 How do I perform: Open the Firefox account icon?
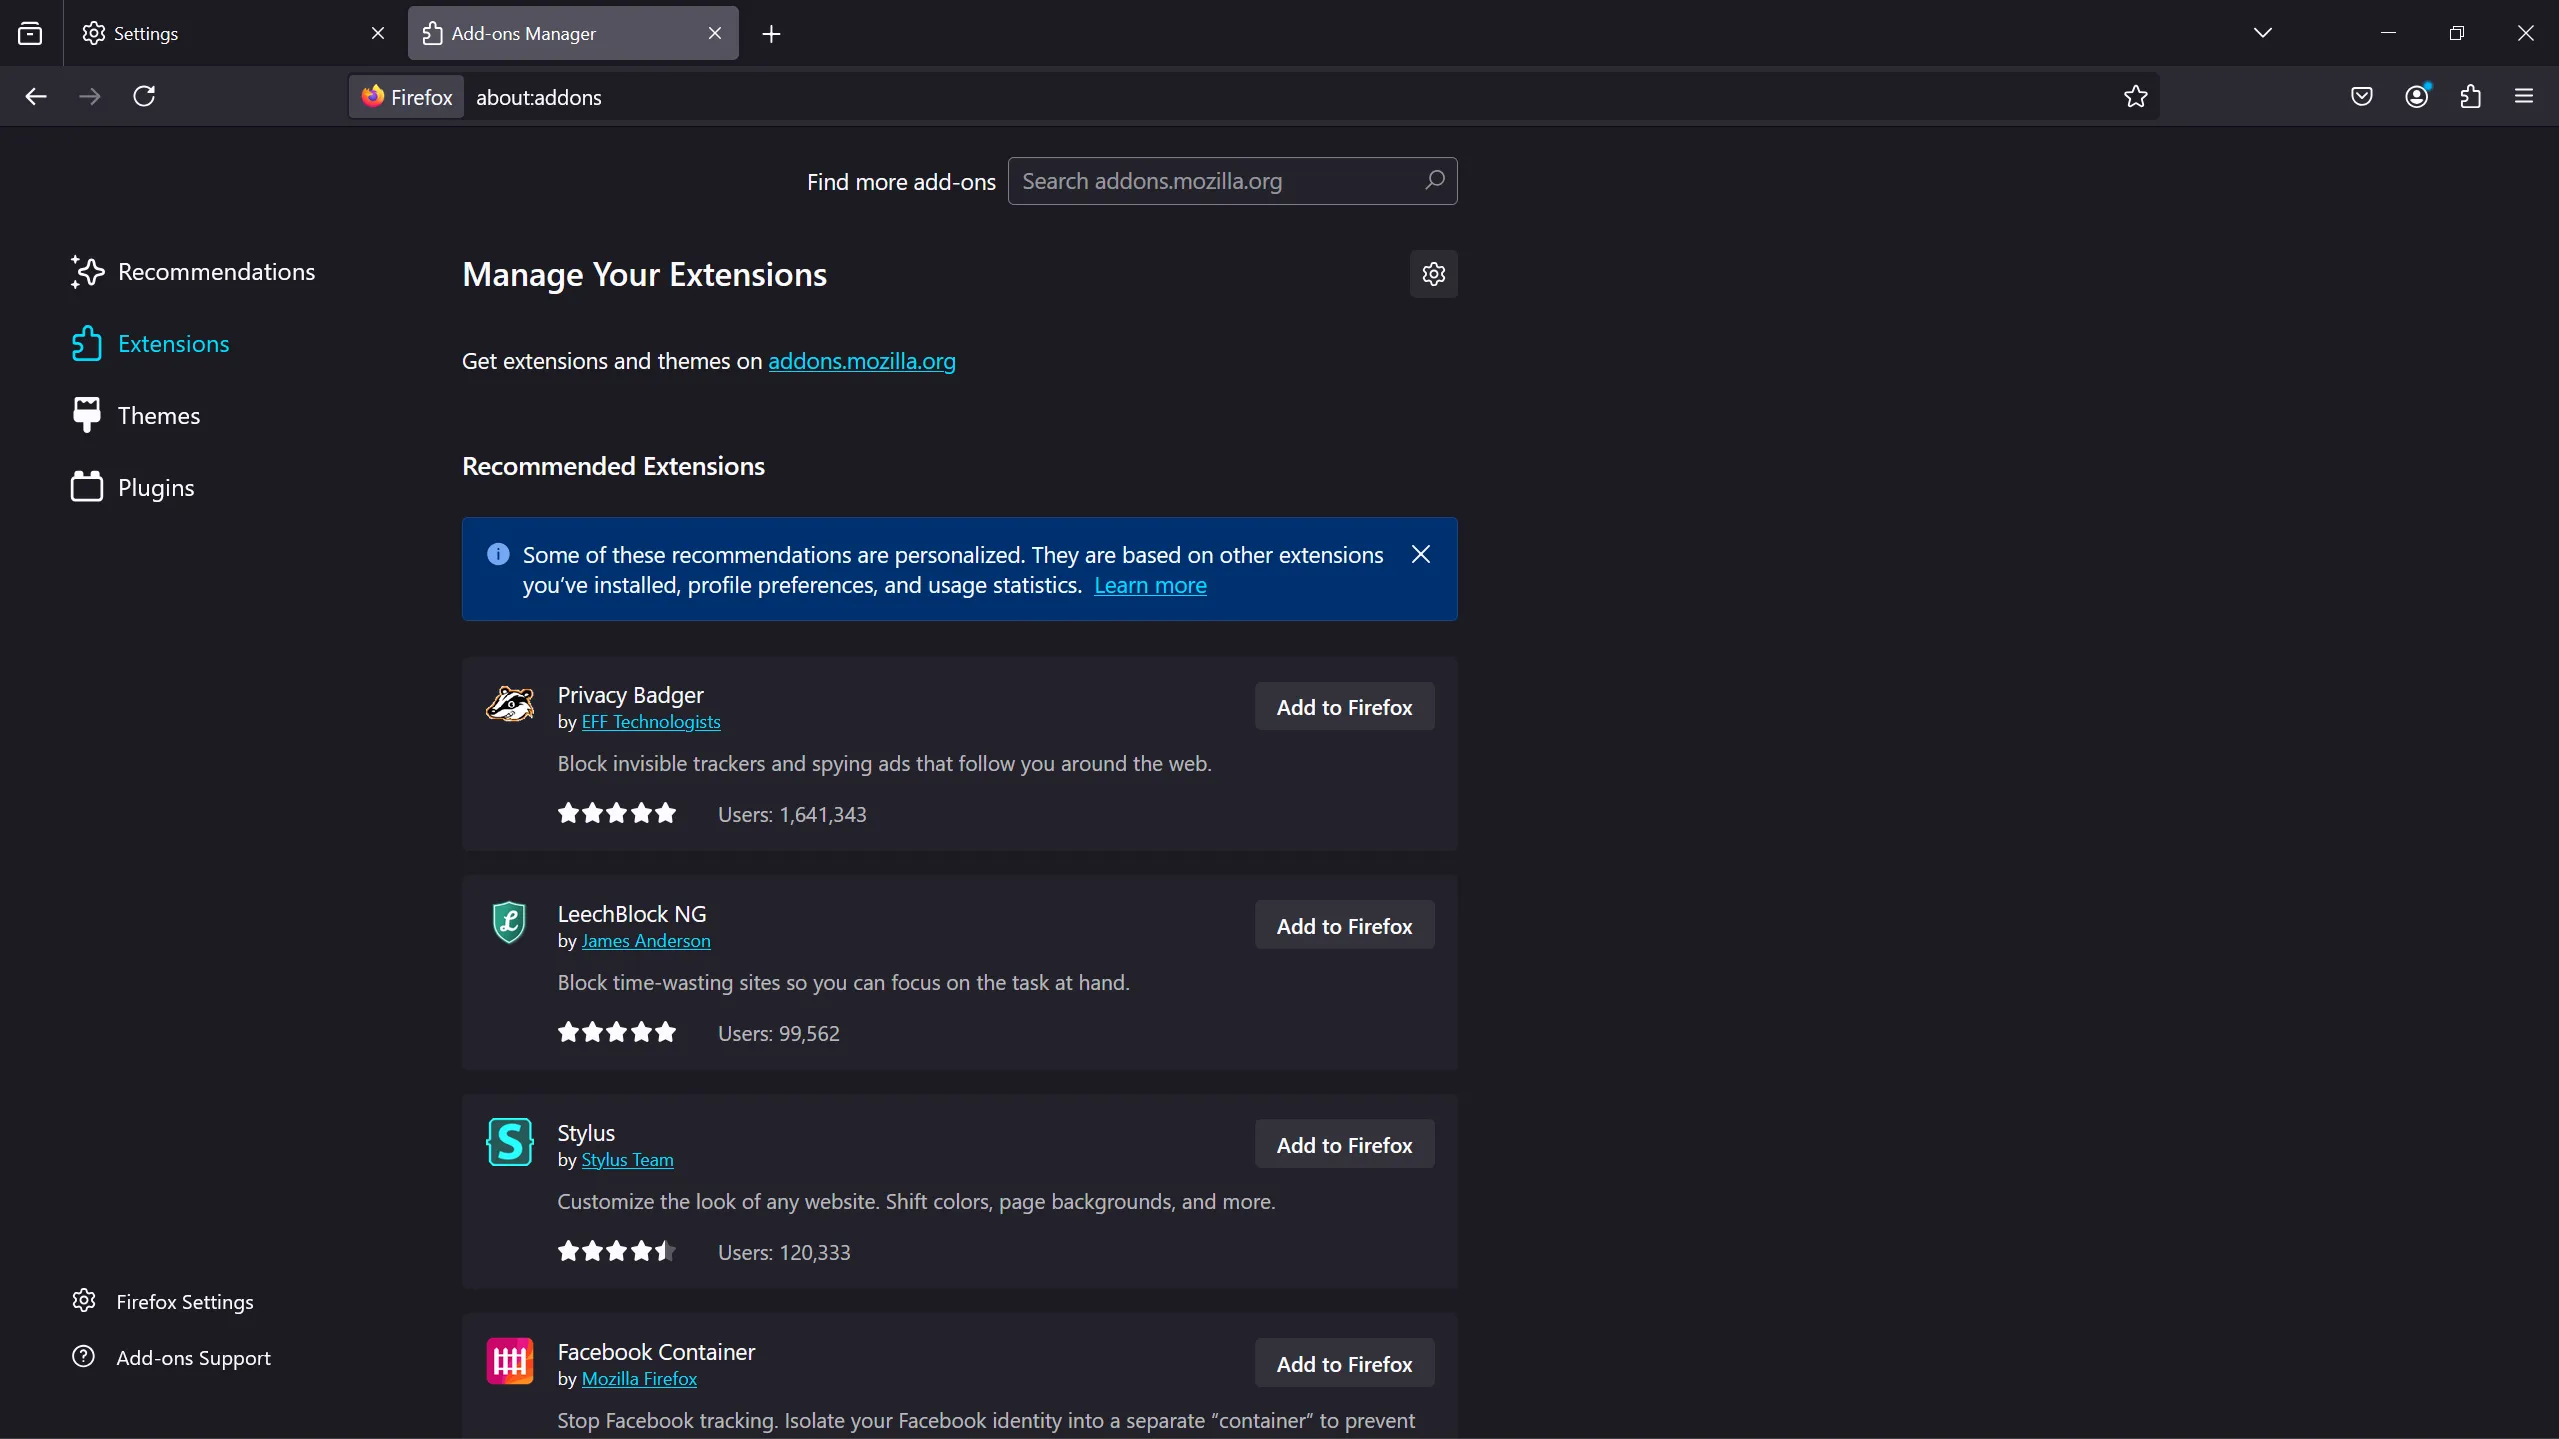click(x=2417, y=97)
